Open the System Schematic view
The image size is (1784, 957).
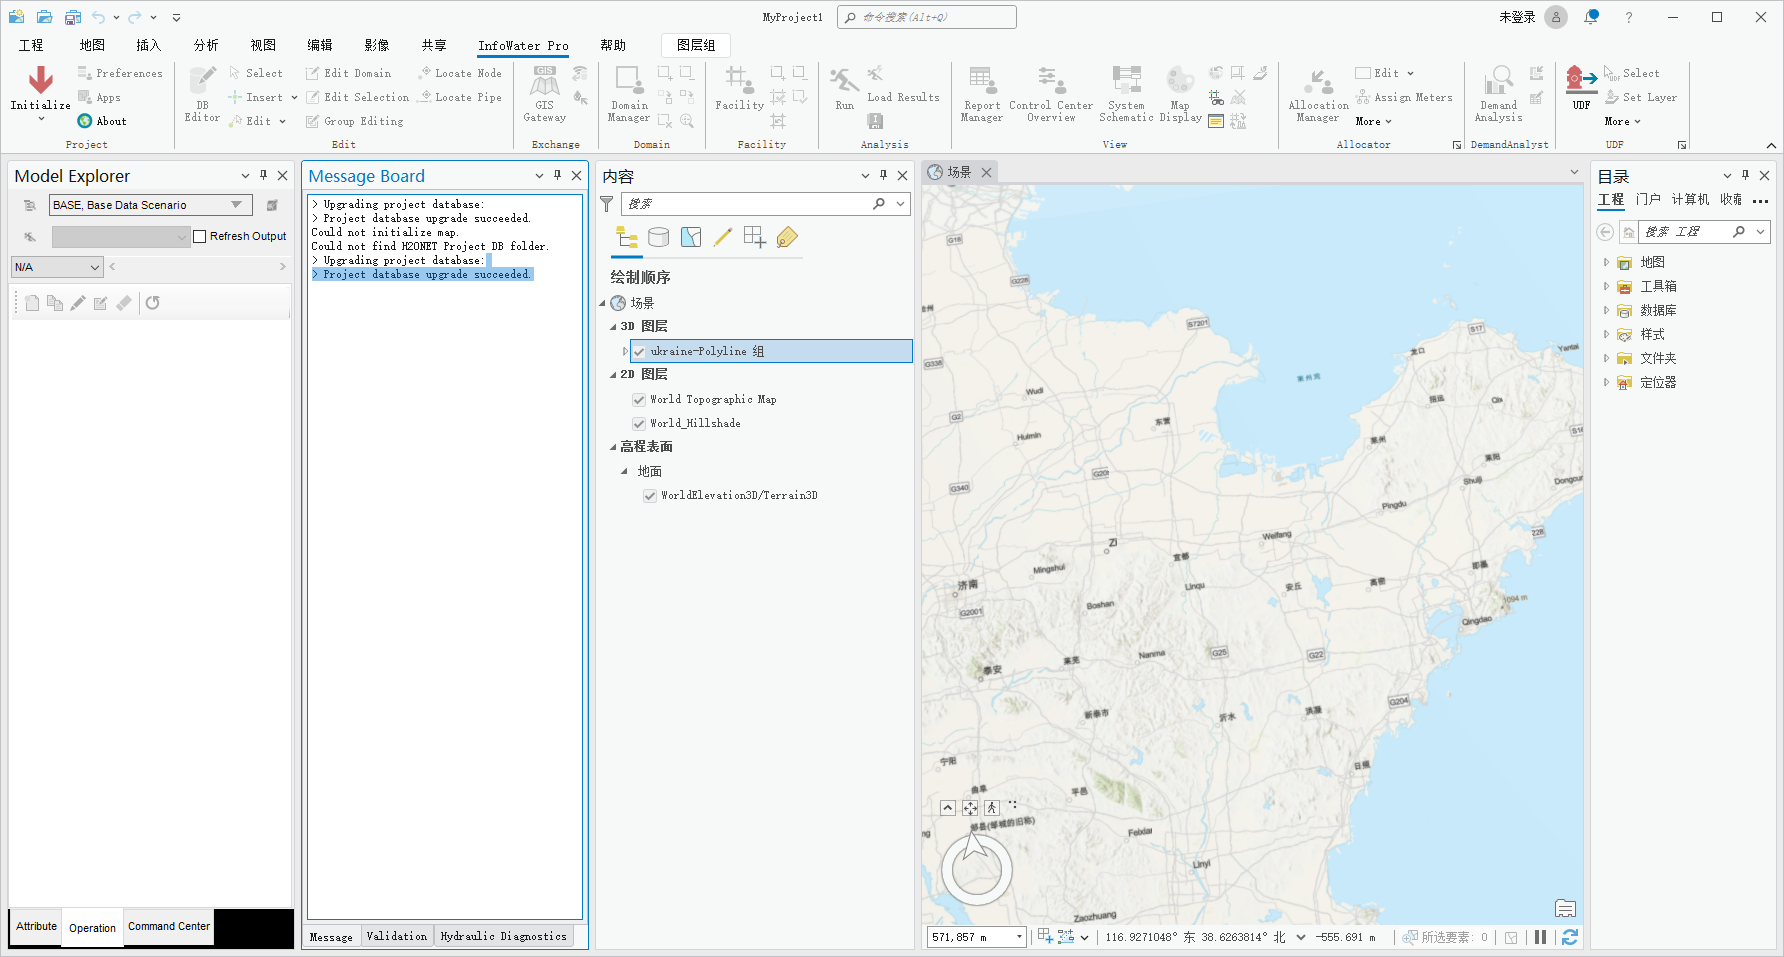point(1126,94)
